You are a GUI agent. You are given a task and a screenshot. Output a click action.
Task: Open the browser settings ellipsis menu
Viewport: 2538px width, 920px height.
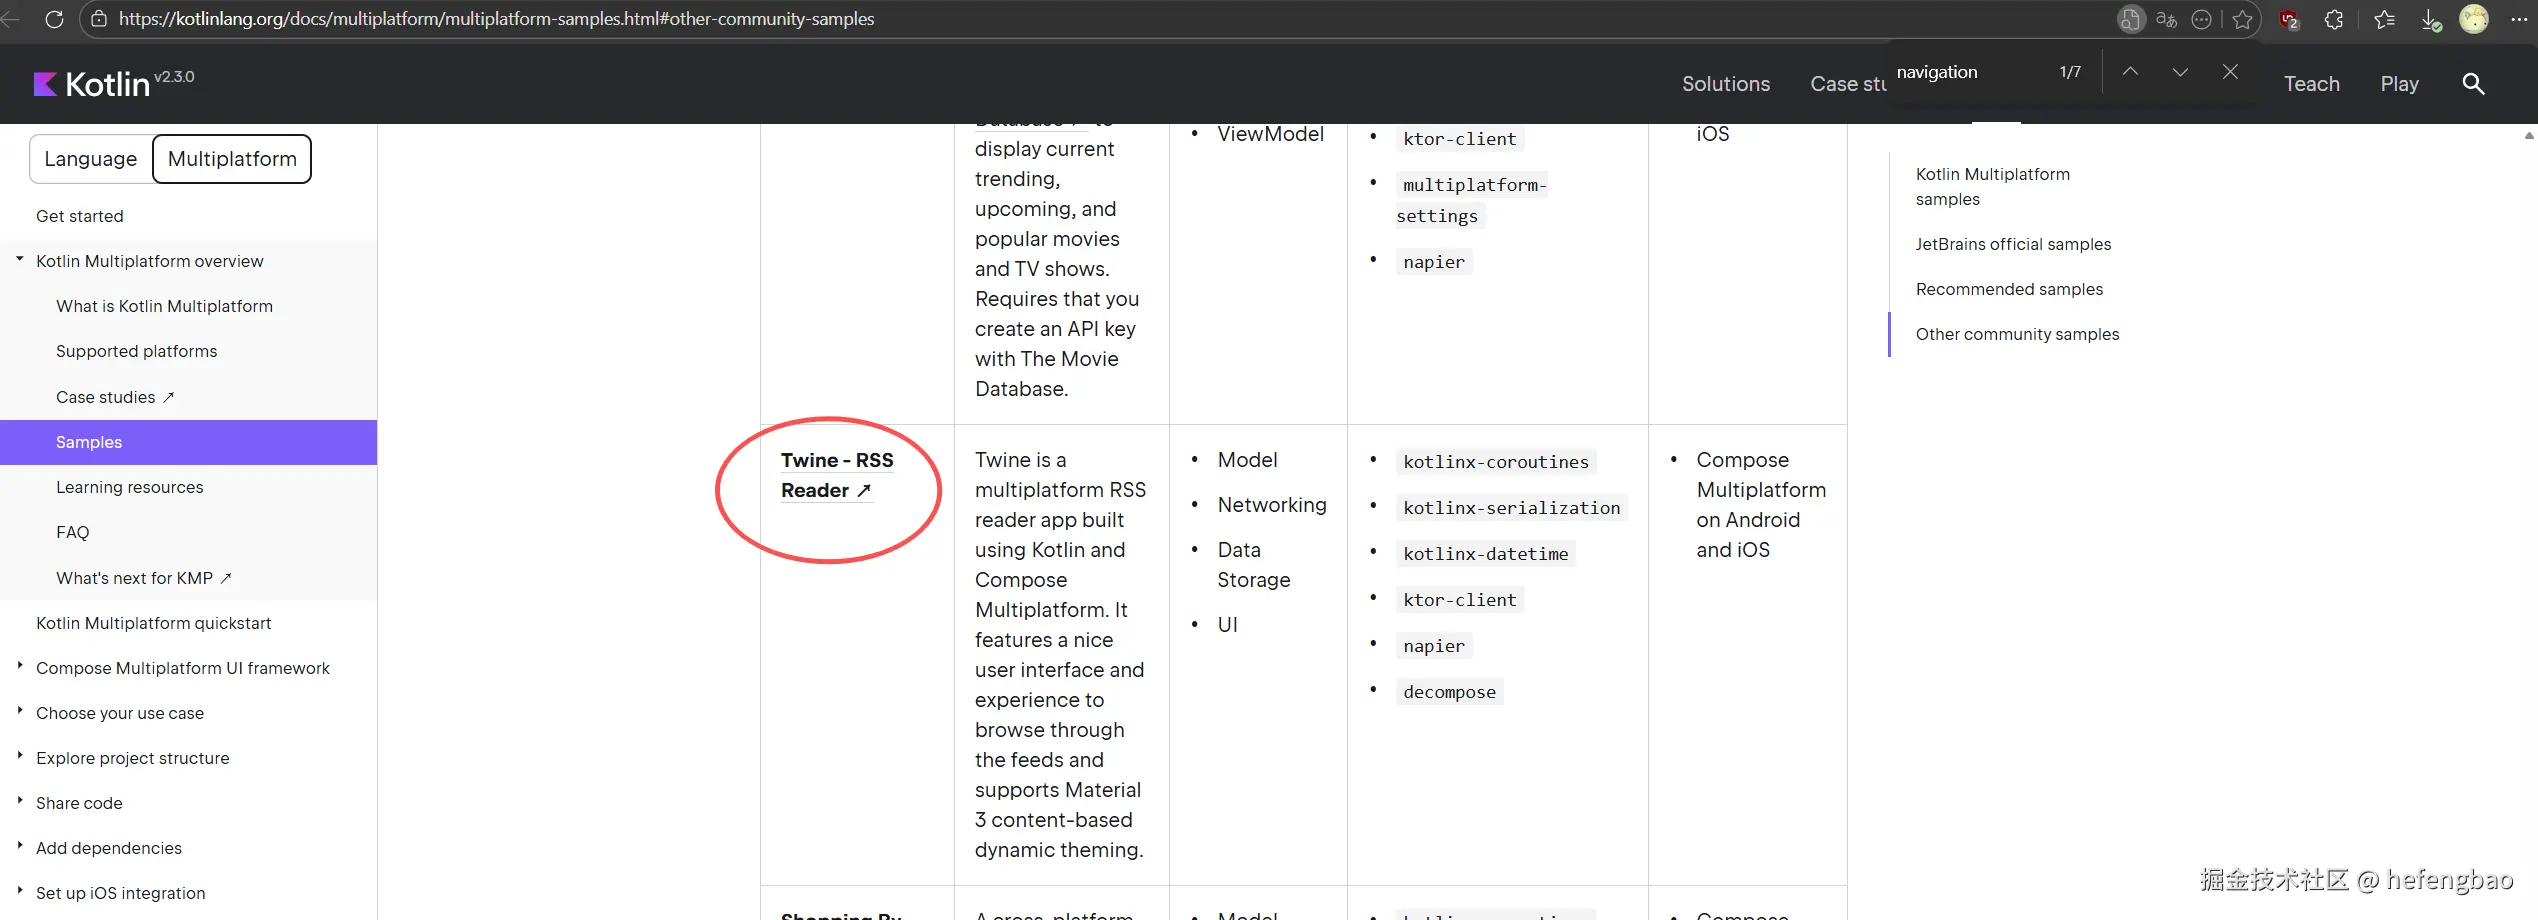[2519, 19]
